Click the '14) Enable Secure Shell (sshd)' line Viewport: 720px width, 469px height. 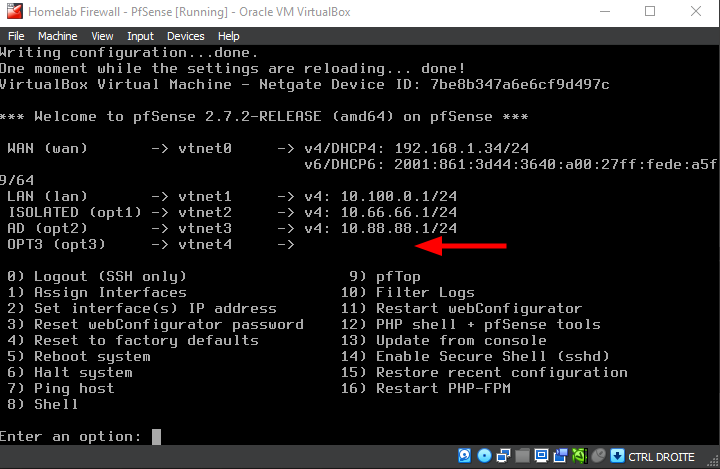[475, 356]
